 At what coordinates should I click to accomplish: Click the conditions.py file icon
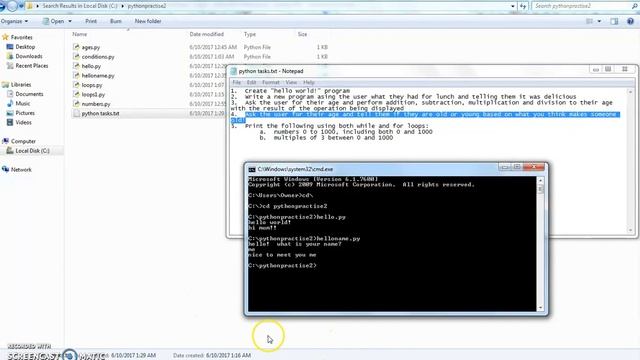76,56
